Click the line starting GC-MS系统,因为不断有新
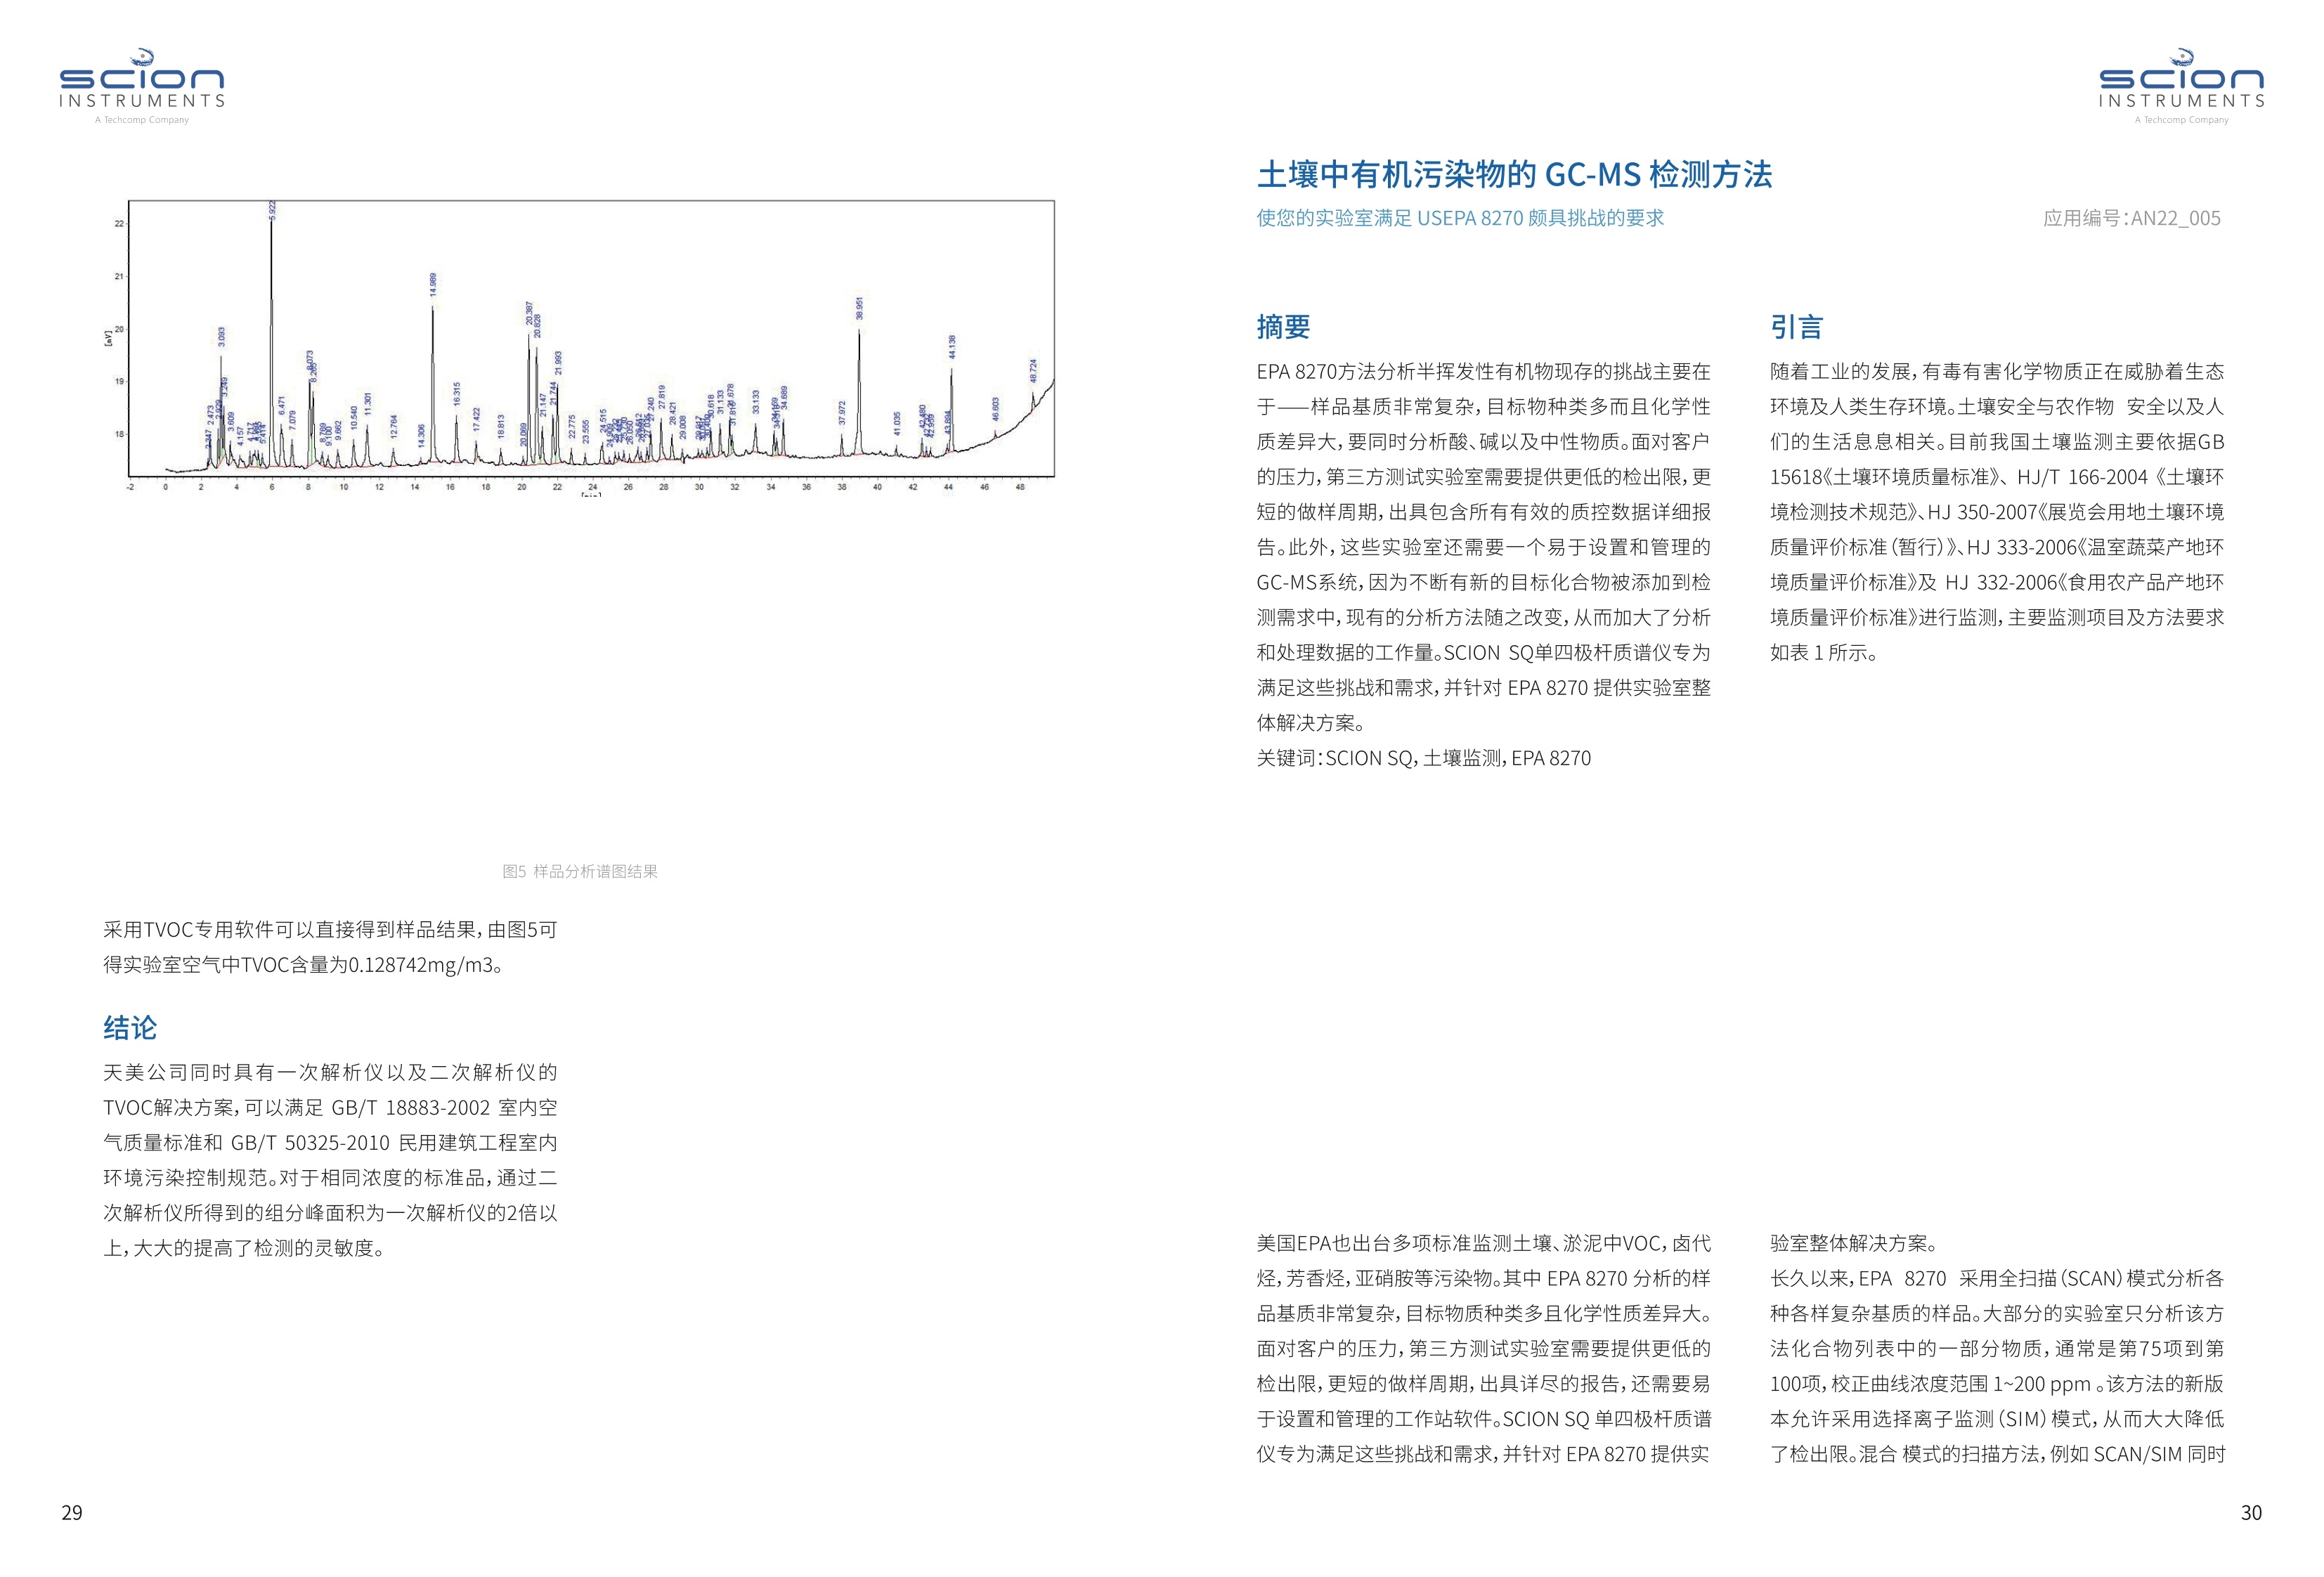Viewport: 2324px width, 1577px height. pos(1484,582)
